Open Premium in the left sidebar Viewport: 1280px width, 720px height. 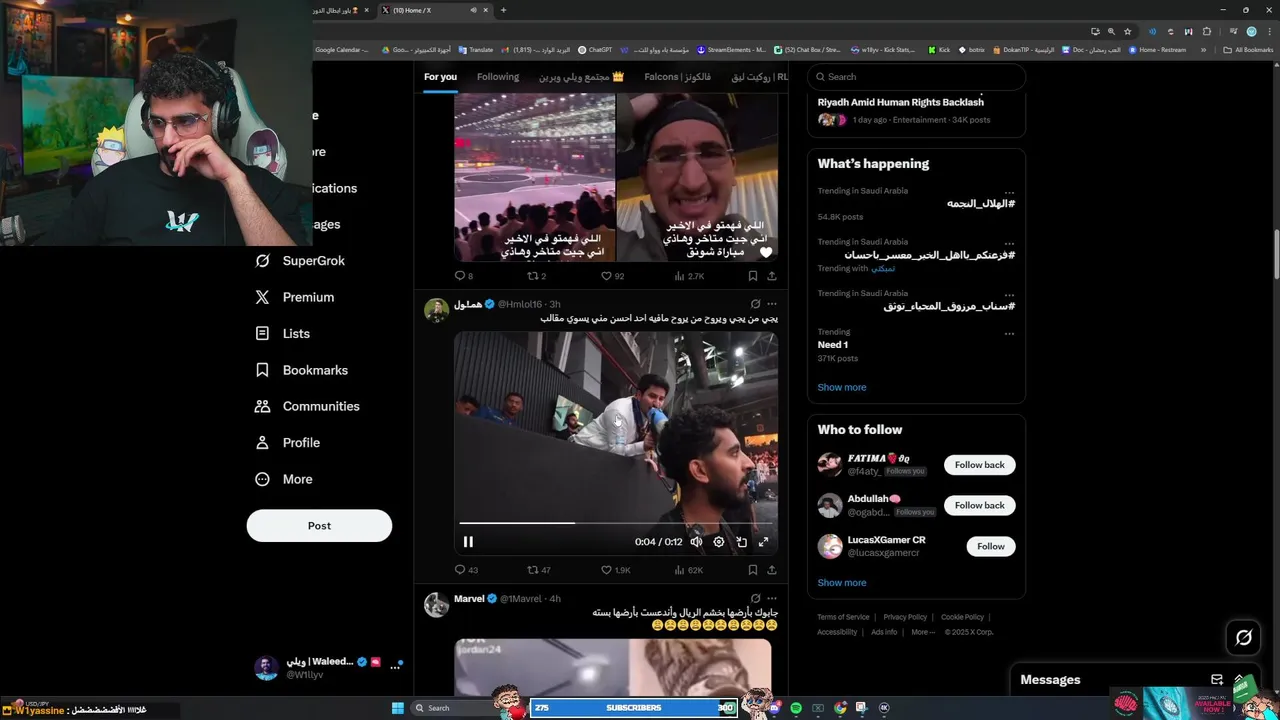pyautogui.click(x=295, y=297)
